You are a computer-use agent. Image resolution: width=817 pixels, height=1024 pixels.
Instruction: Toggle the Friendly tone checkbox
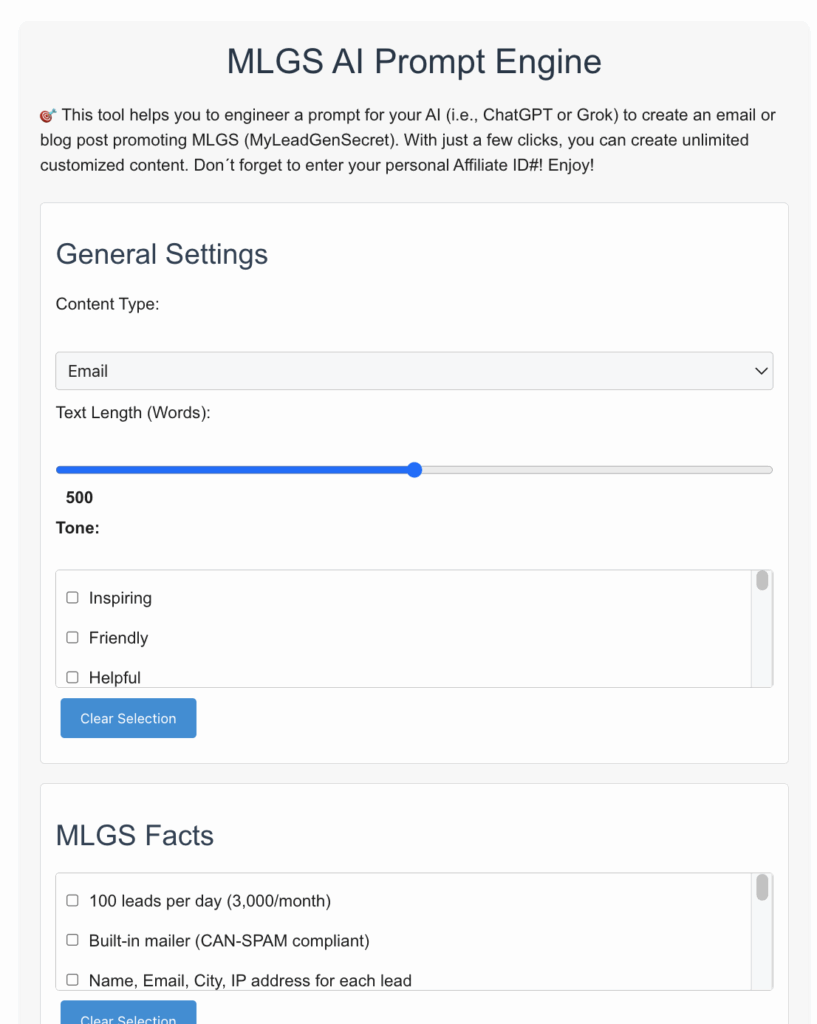coord(72,637)
